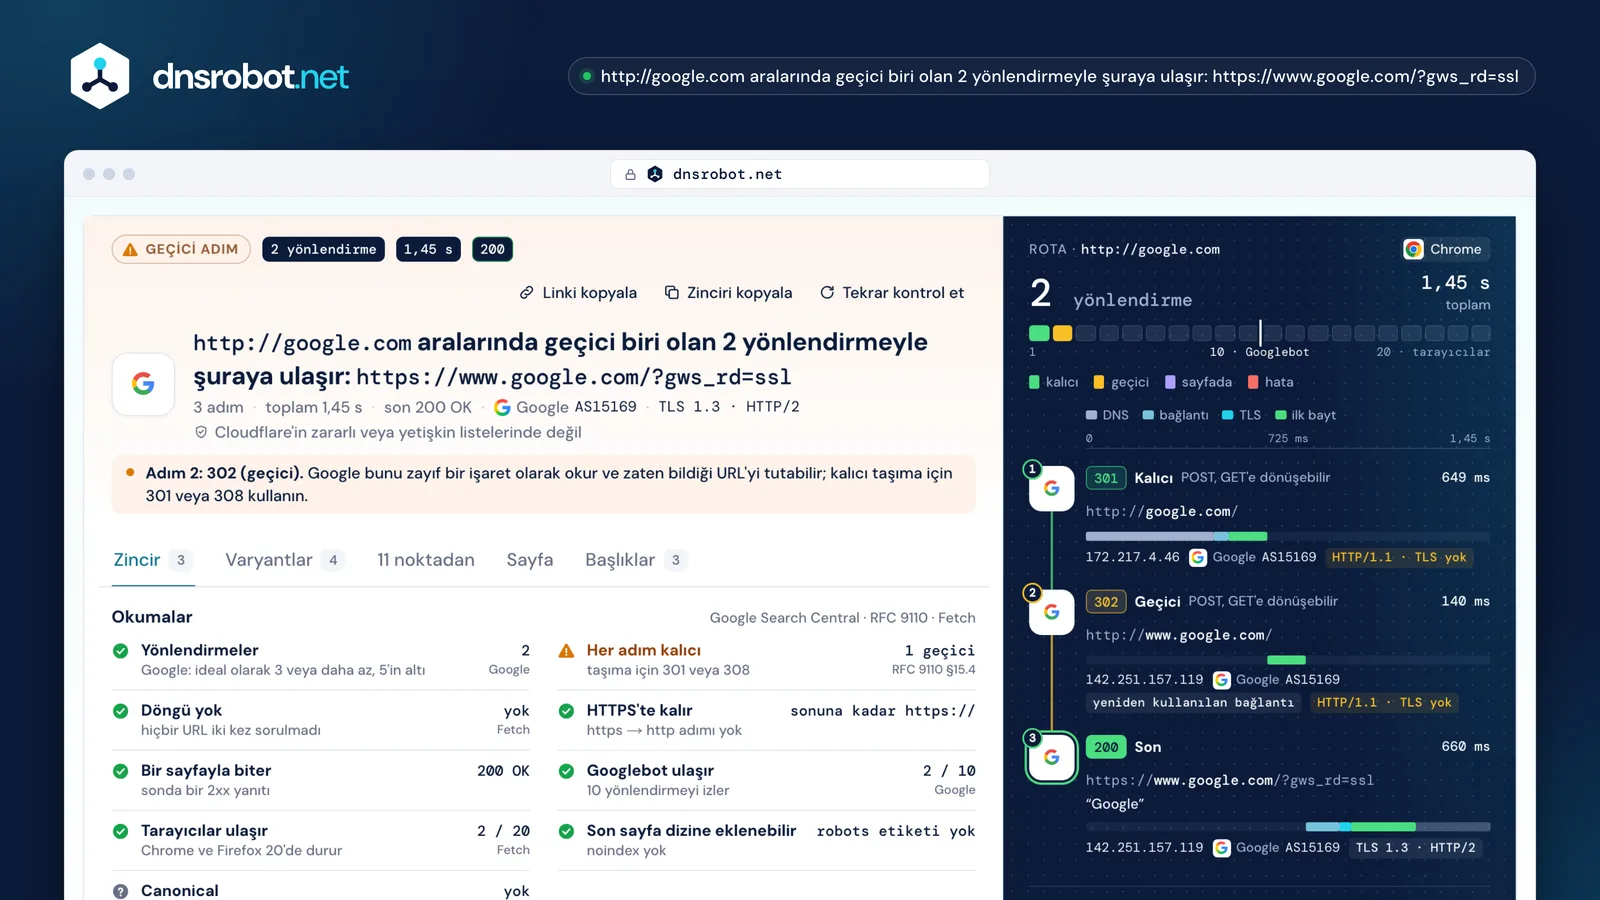Image resolution: width=1600 pixels, height=900 pixels.
Task: Open the 11 noktadan tab
Action: click(426, 560)
